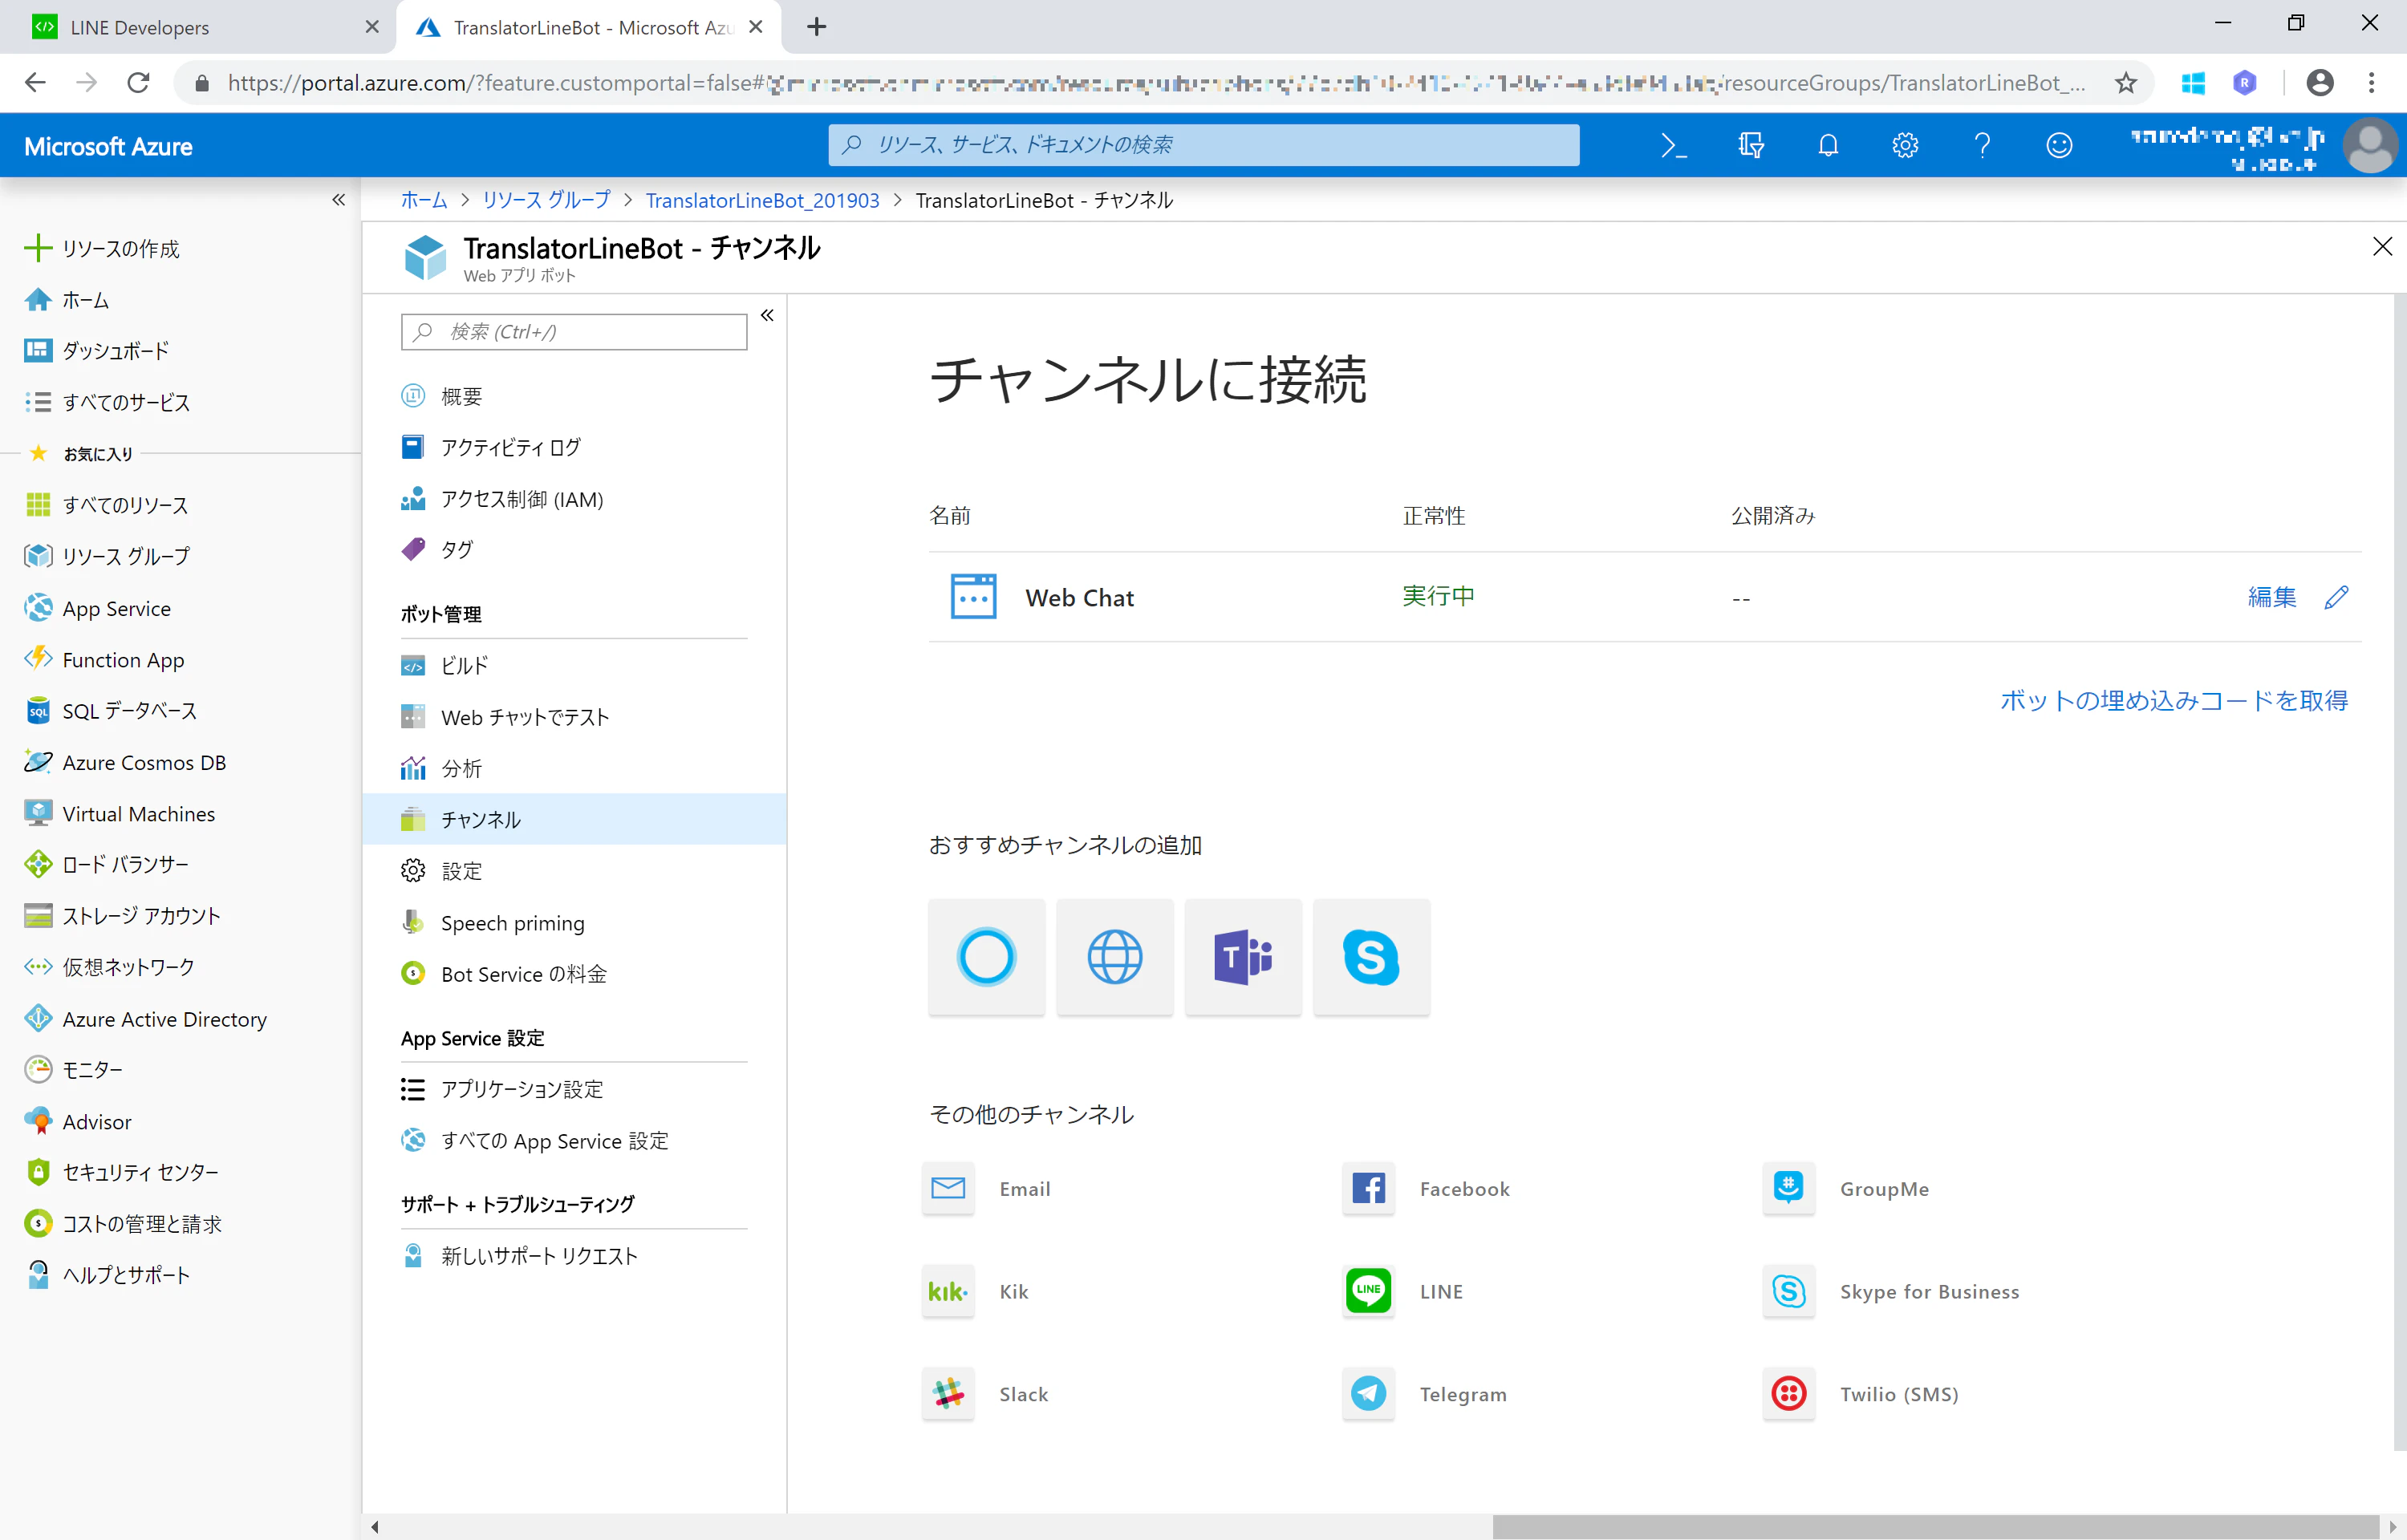
Task: Open directory and subscription filter icon
Action: 1751,145
